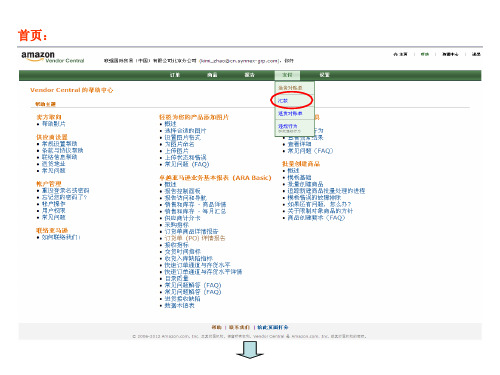Viewport: 500px width, 375px height.
Task: Click the ARA Basic section heading
Action: click(x=215, y=178)
